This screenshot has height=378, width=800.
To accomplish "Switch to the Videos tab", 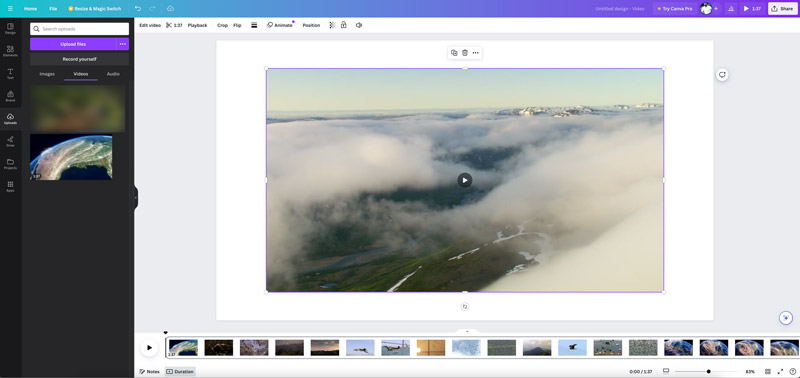I will pos(81,74).
